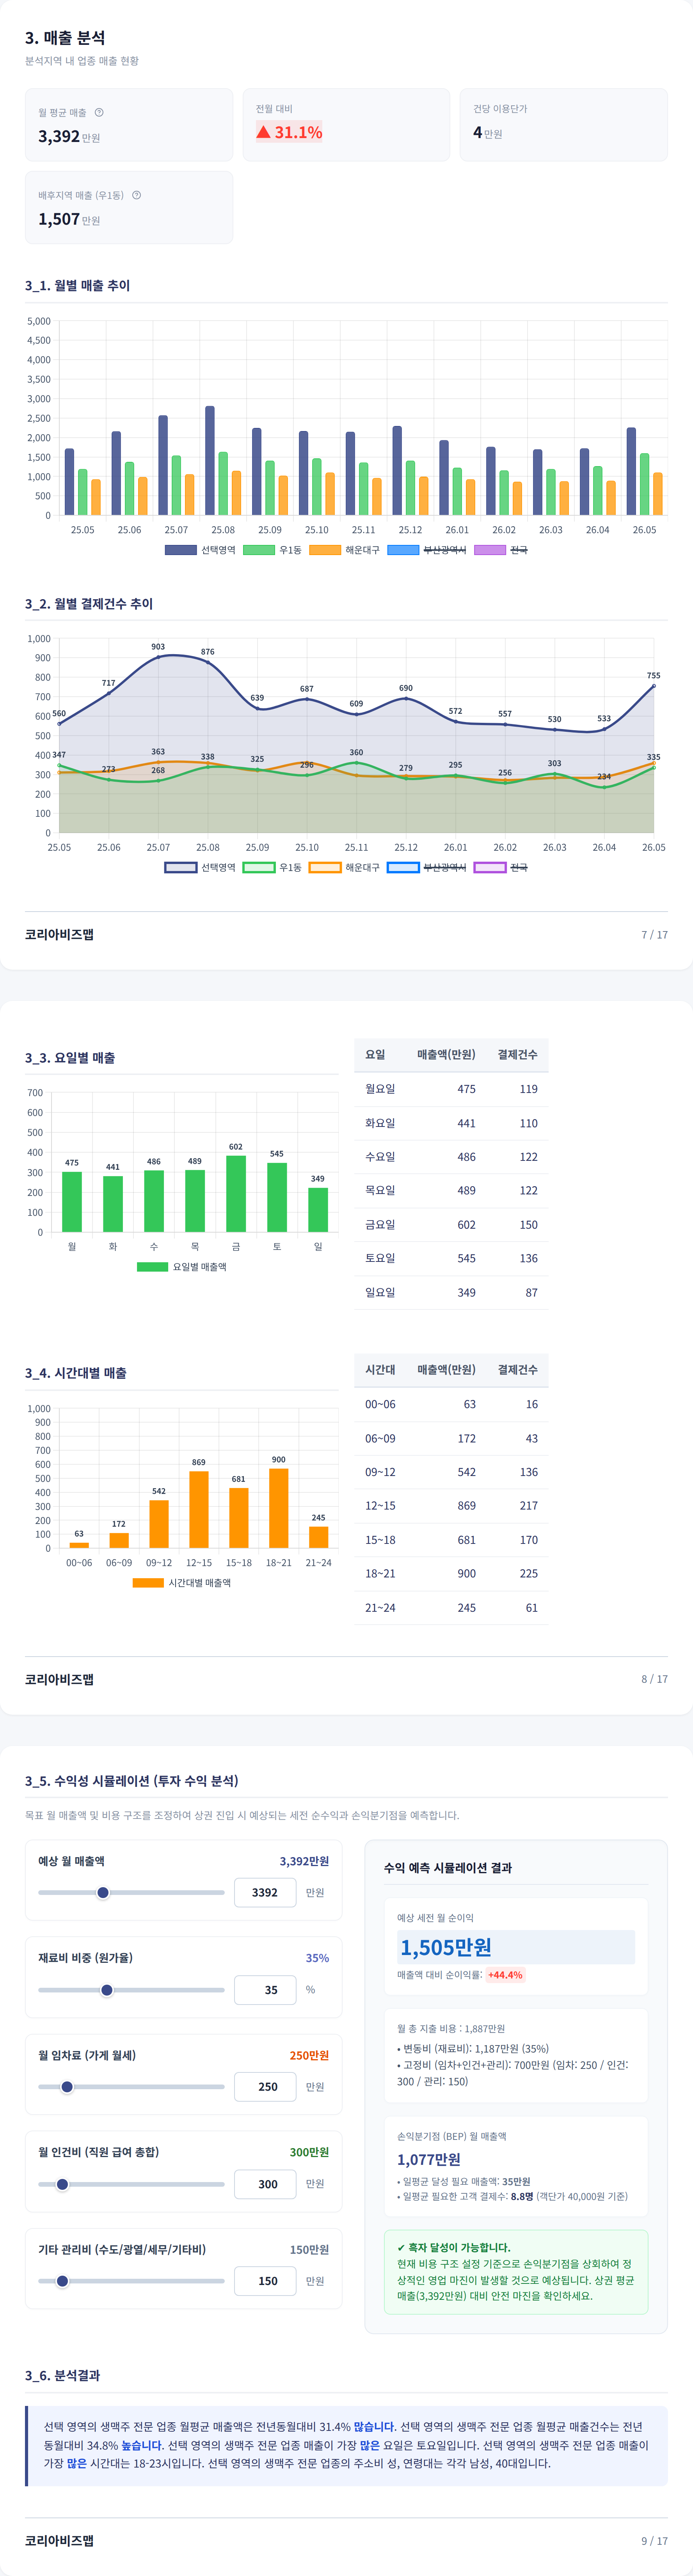
Task: Click 수요일 결제건수 value 122
Action: [528, 1157]
